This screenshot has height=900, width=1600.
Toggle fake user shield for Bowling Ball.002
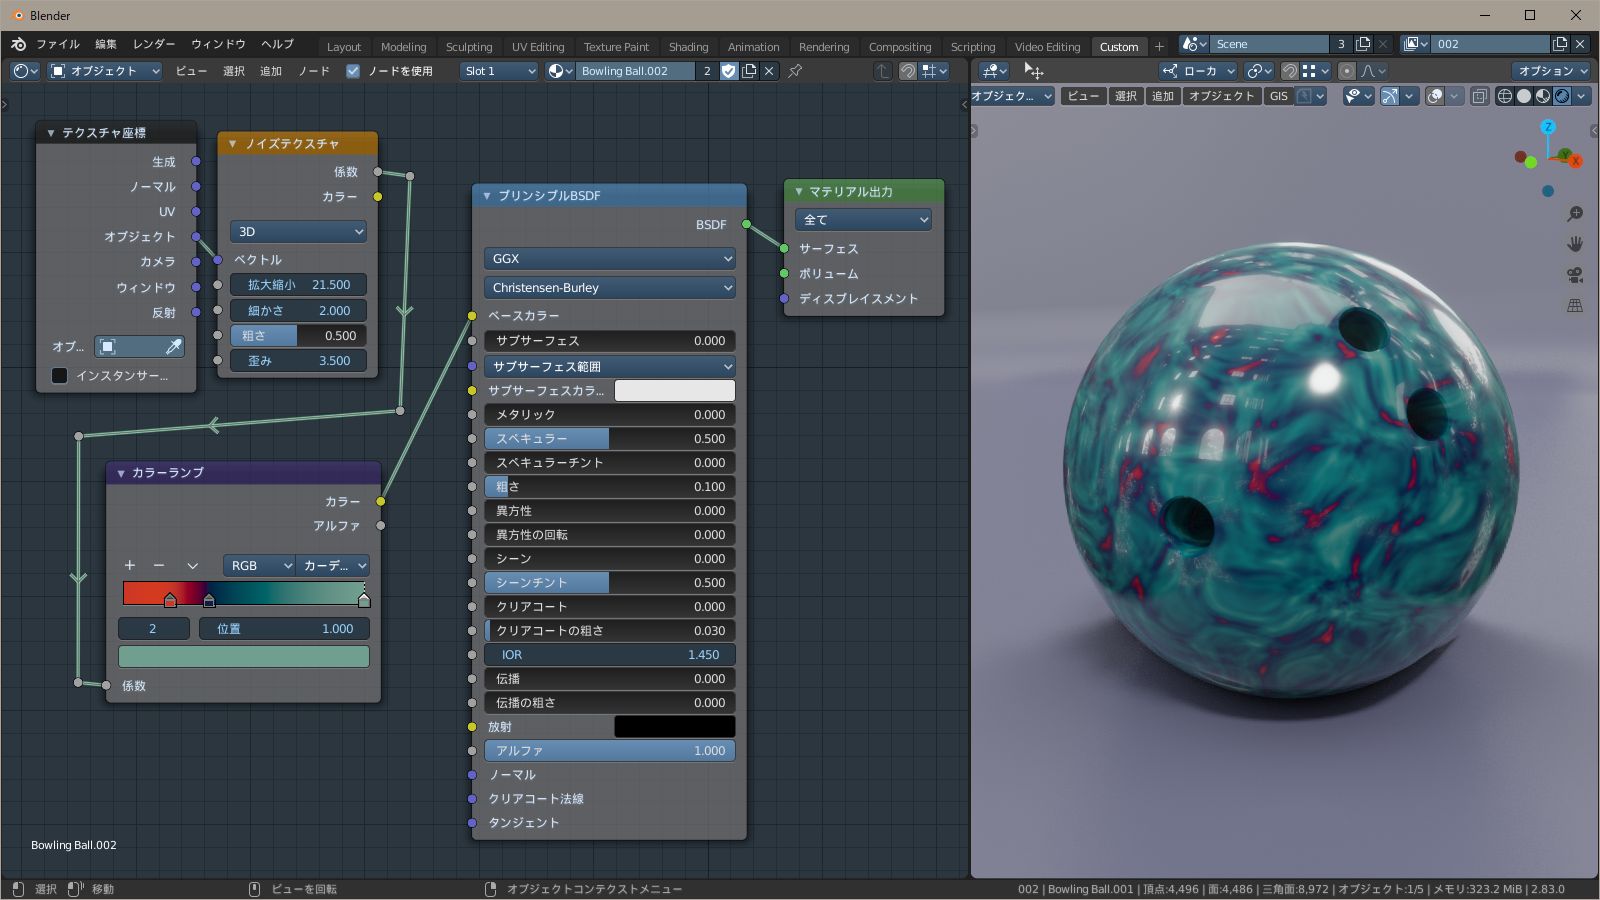pyautogui.click(x=729, y=71)
